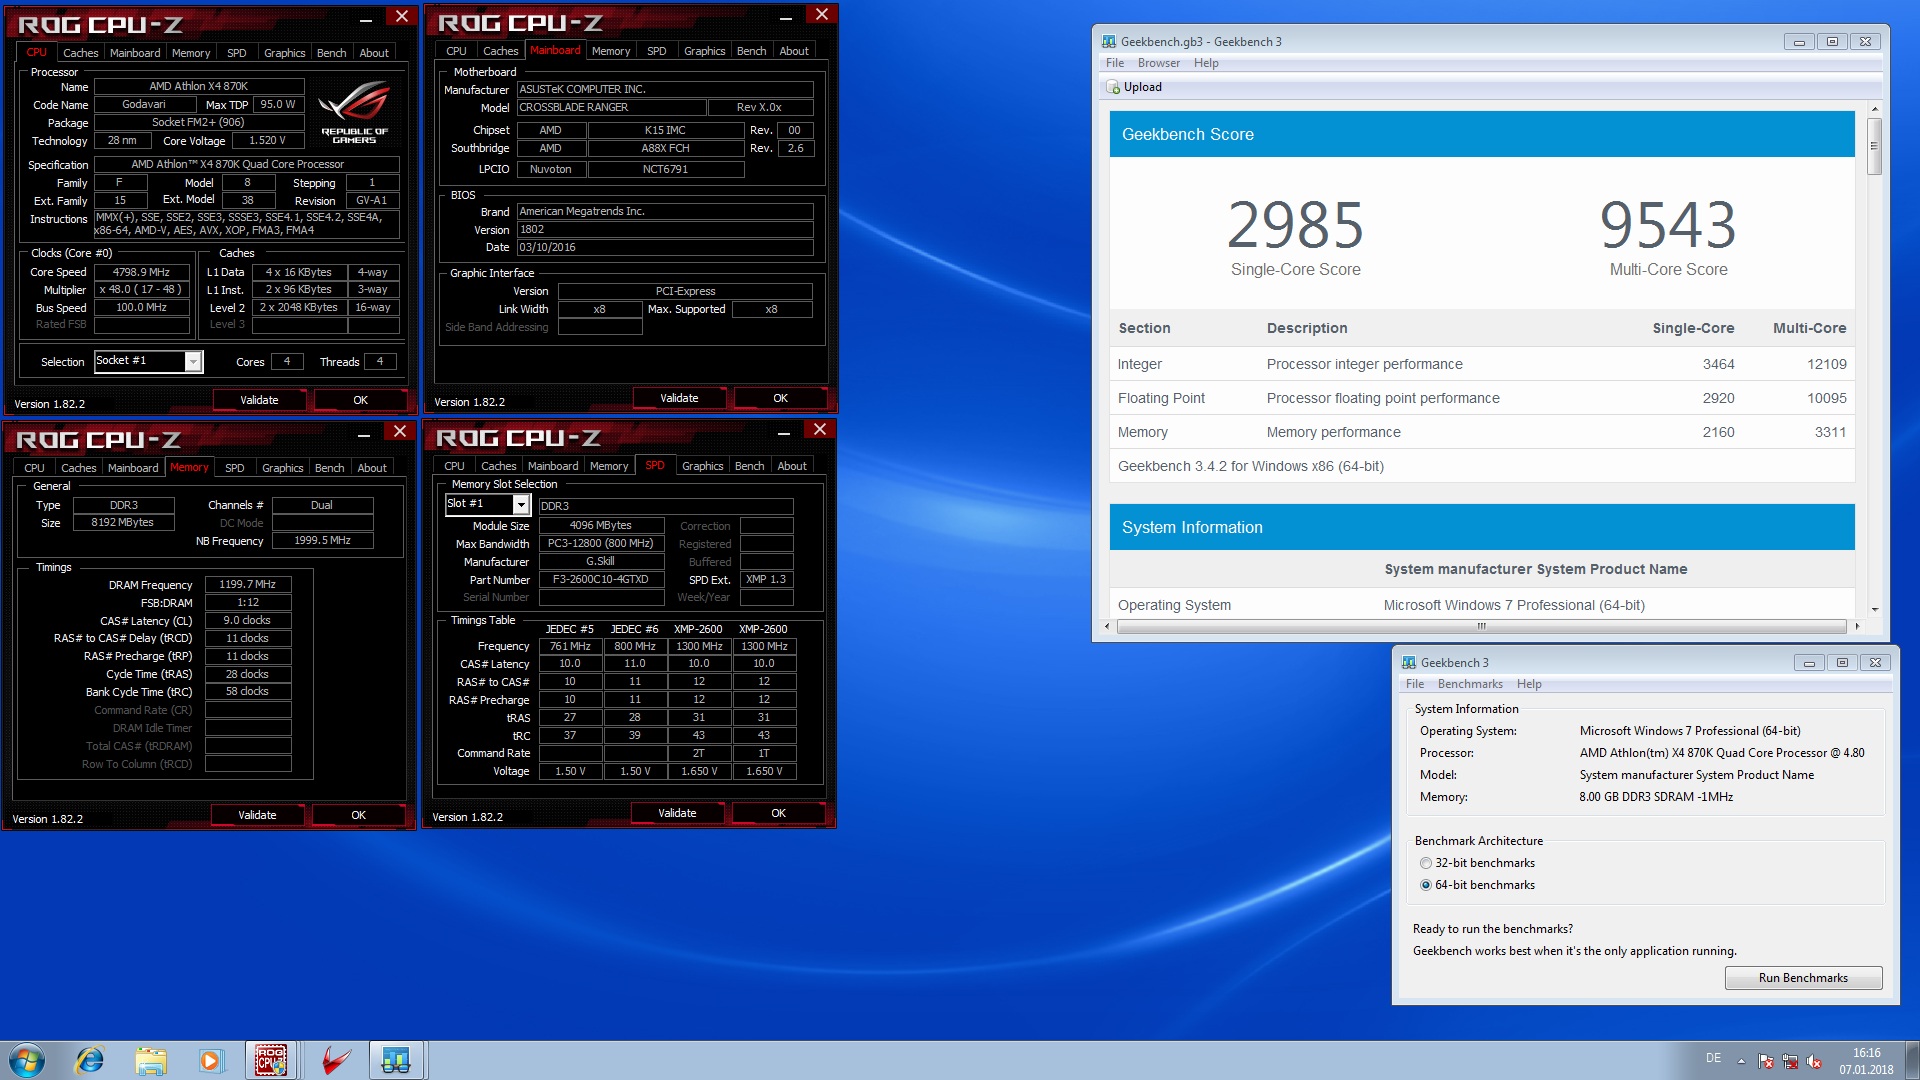Switch to Caches tab in CPU window

click(x=81, y=53)
